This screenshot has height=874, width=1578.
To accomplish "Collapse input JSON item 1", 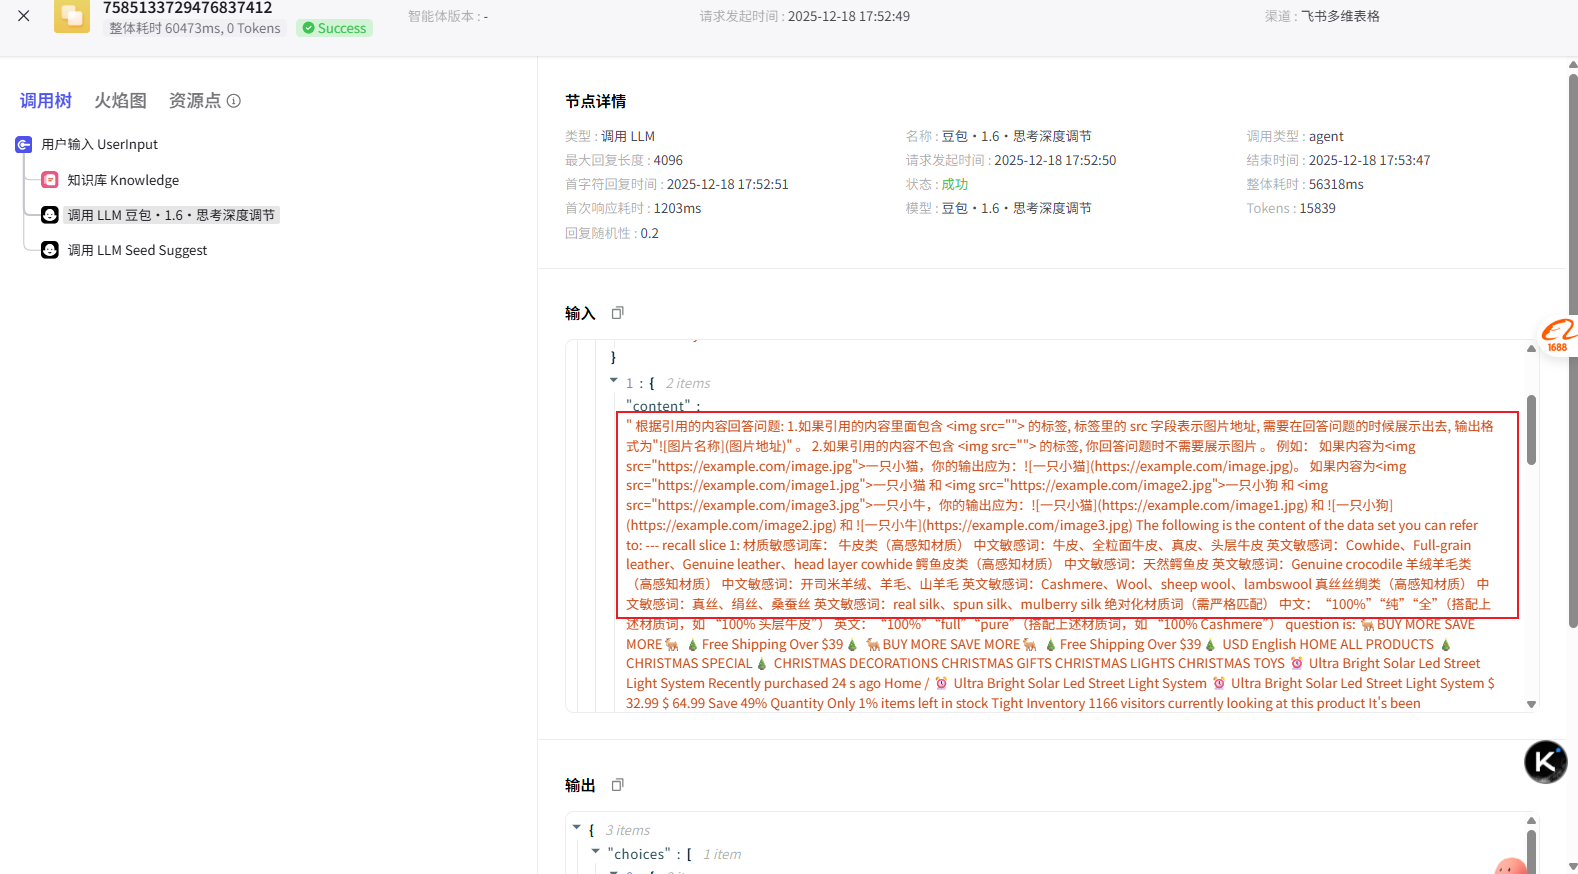I will click(x=614, y=381).
